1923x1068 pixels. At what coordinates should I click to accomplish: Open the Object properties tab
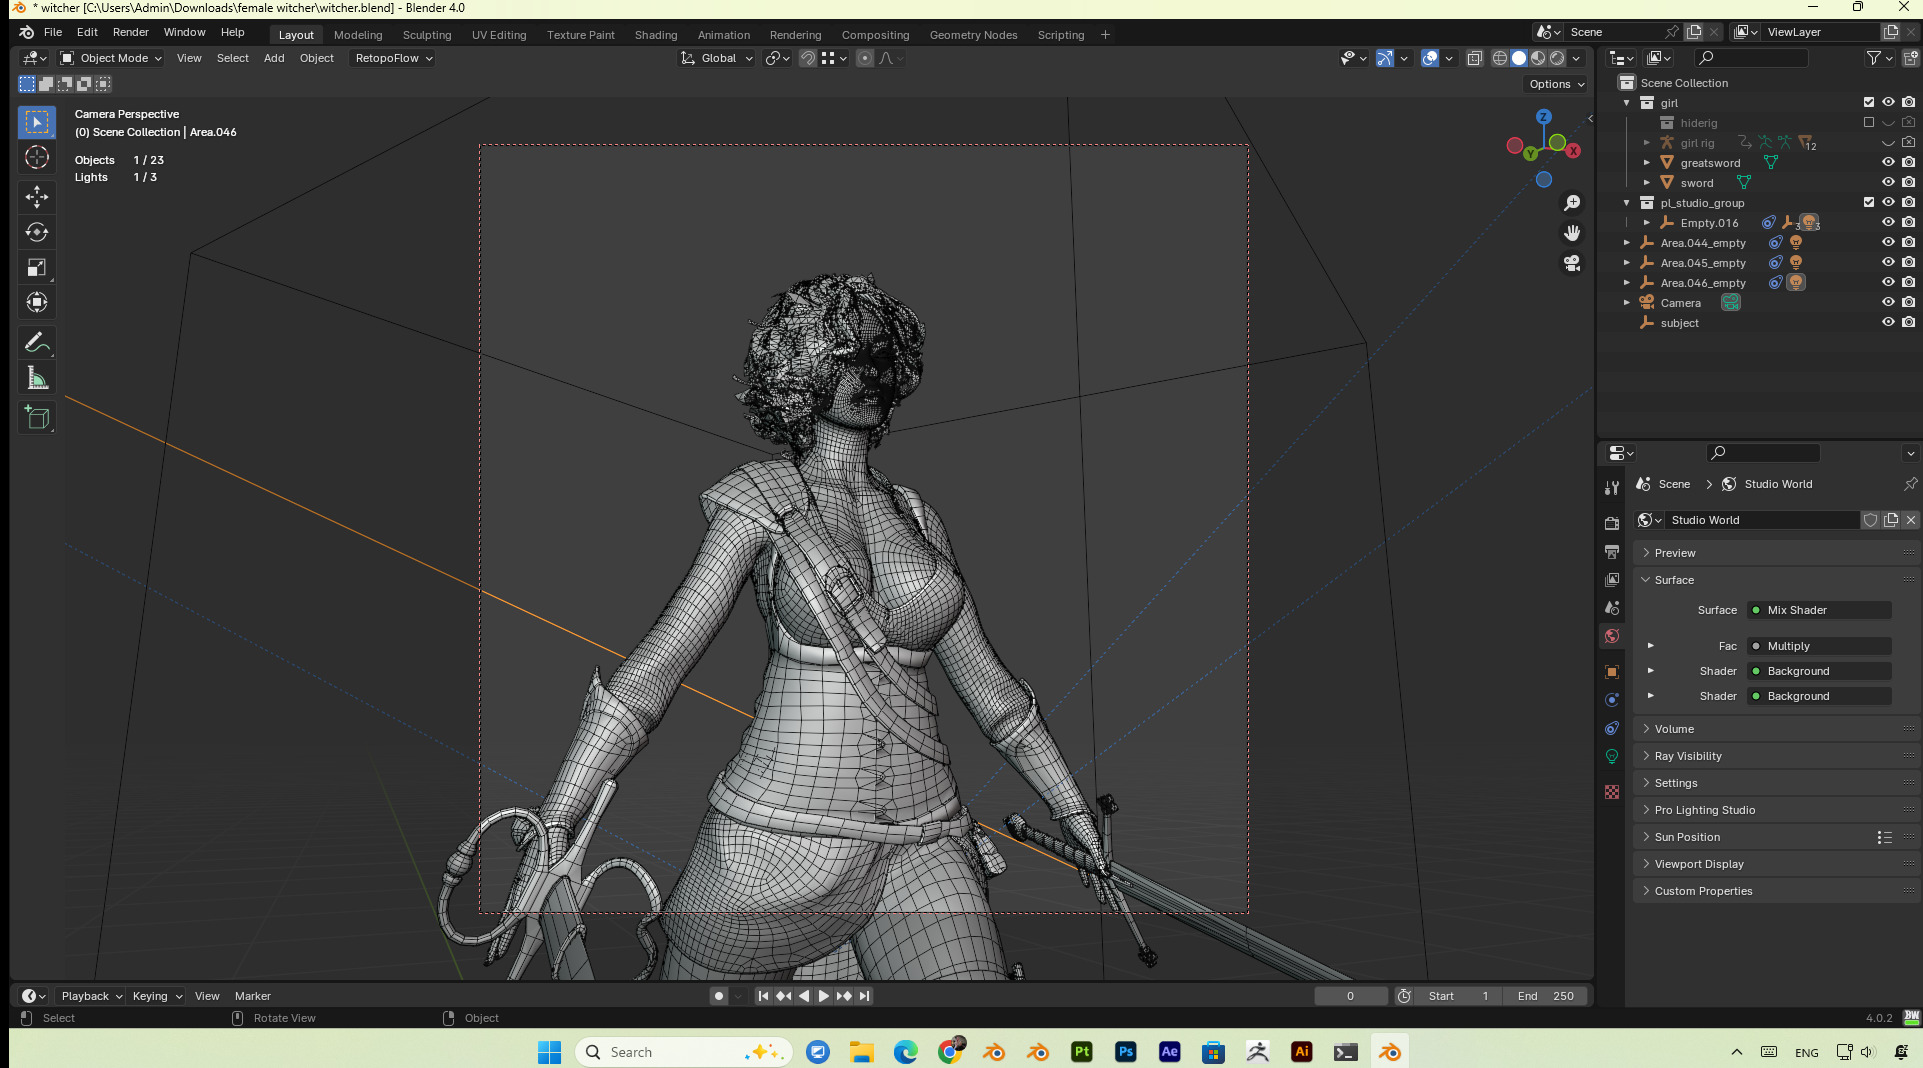tap(1611, 671)
